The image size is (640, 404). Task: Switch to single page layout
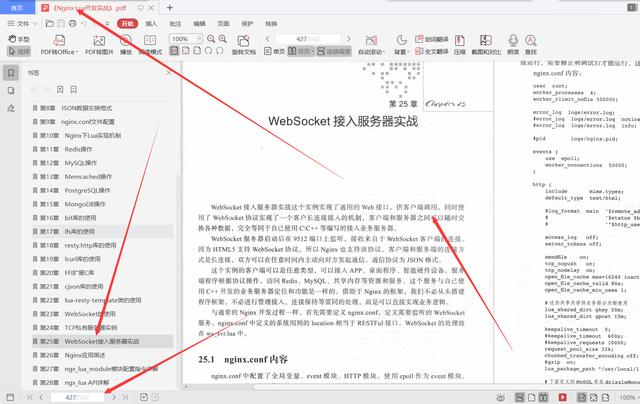[274, 51]
